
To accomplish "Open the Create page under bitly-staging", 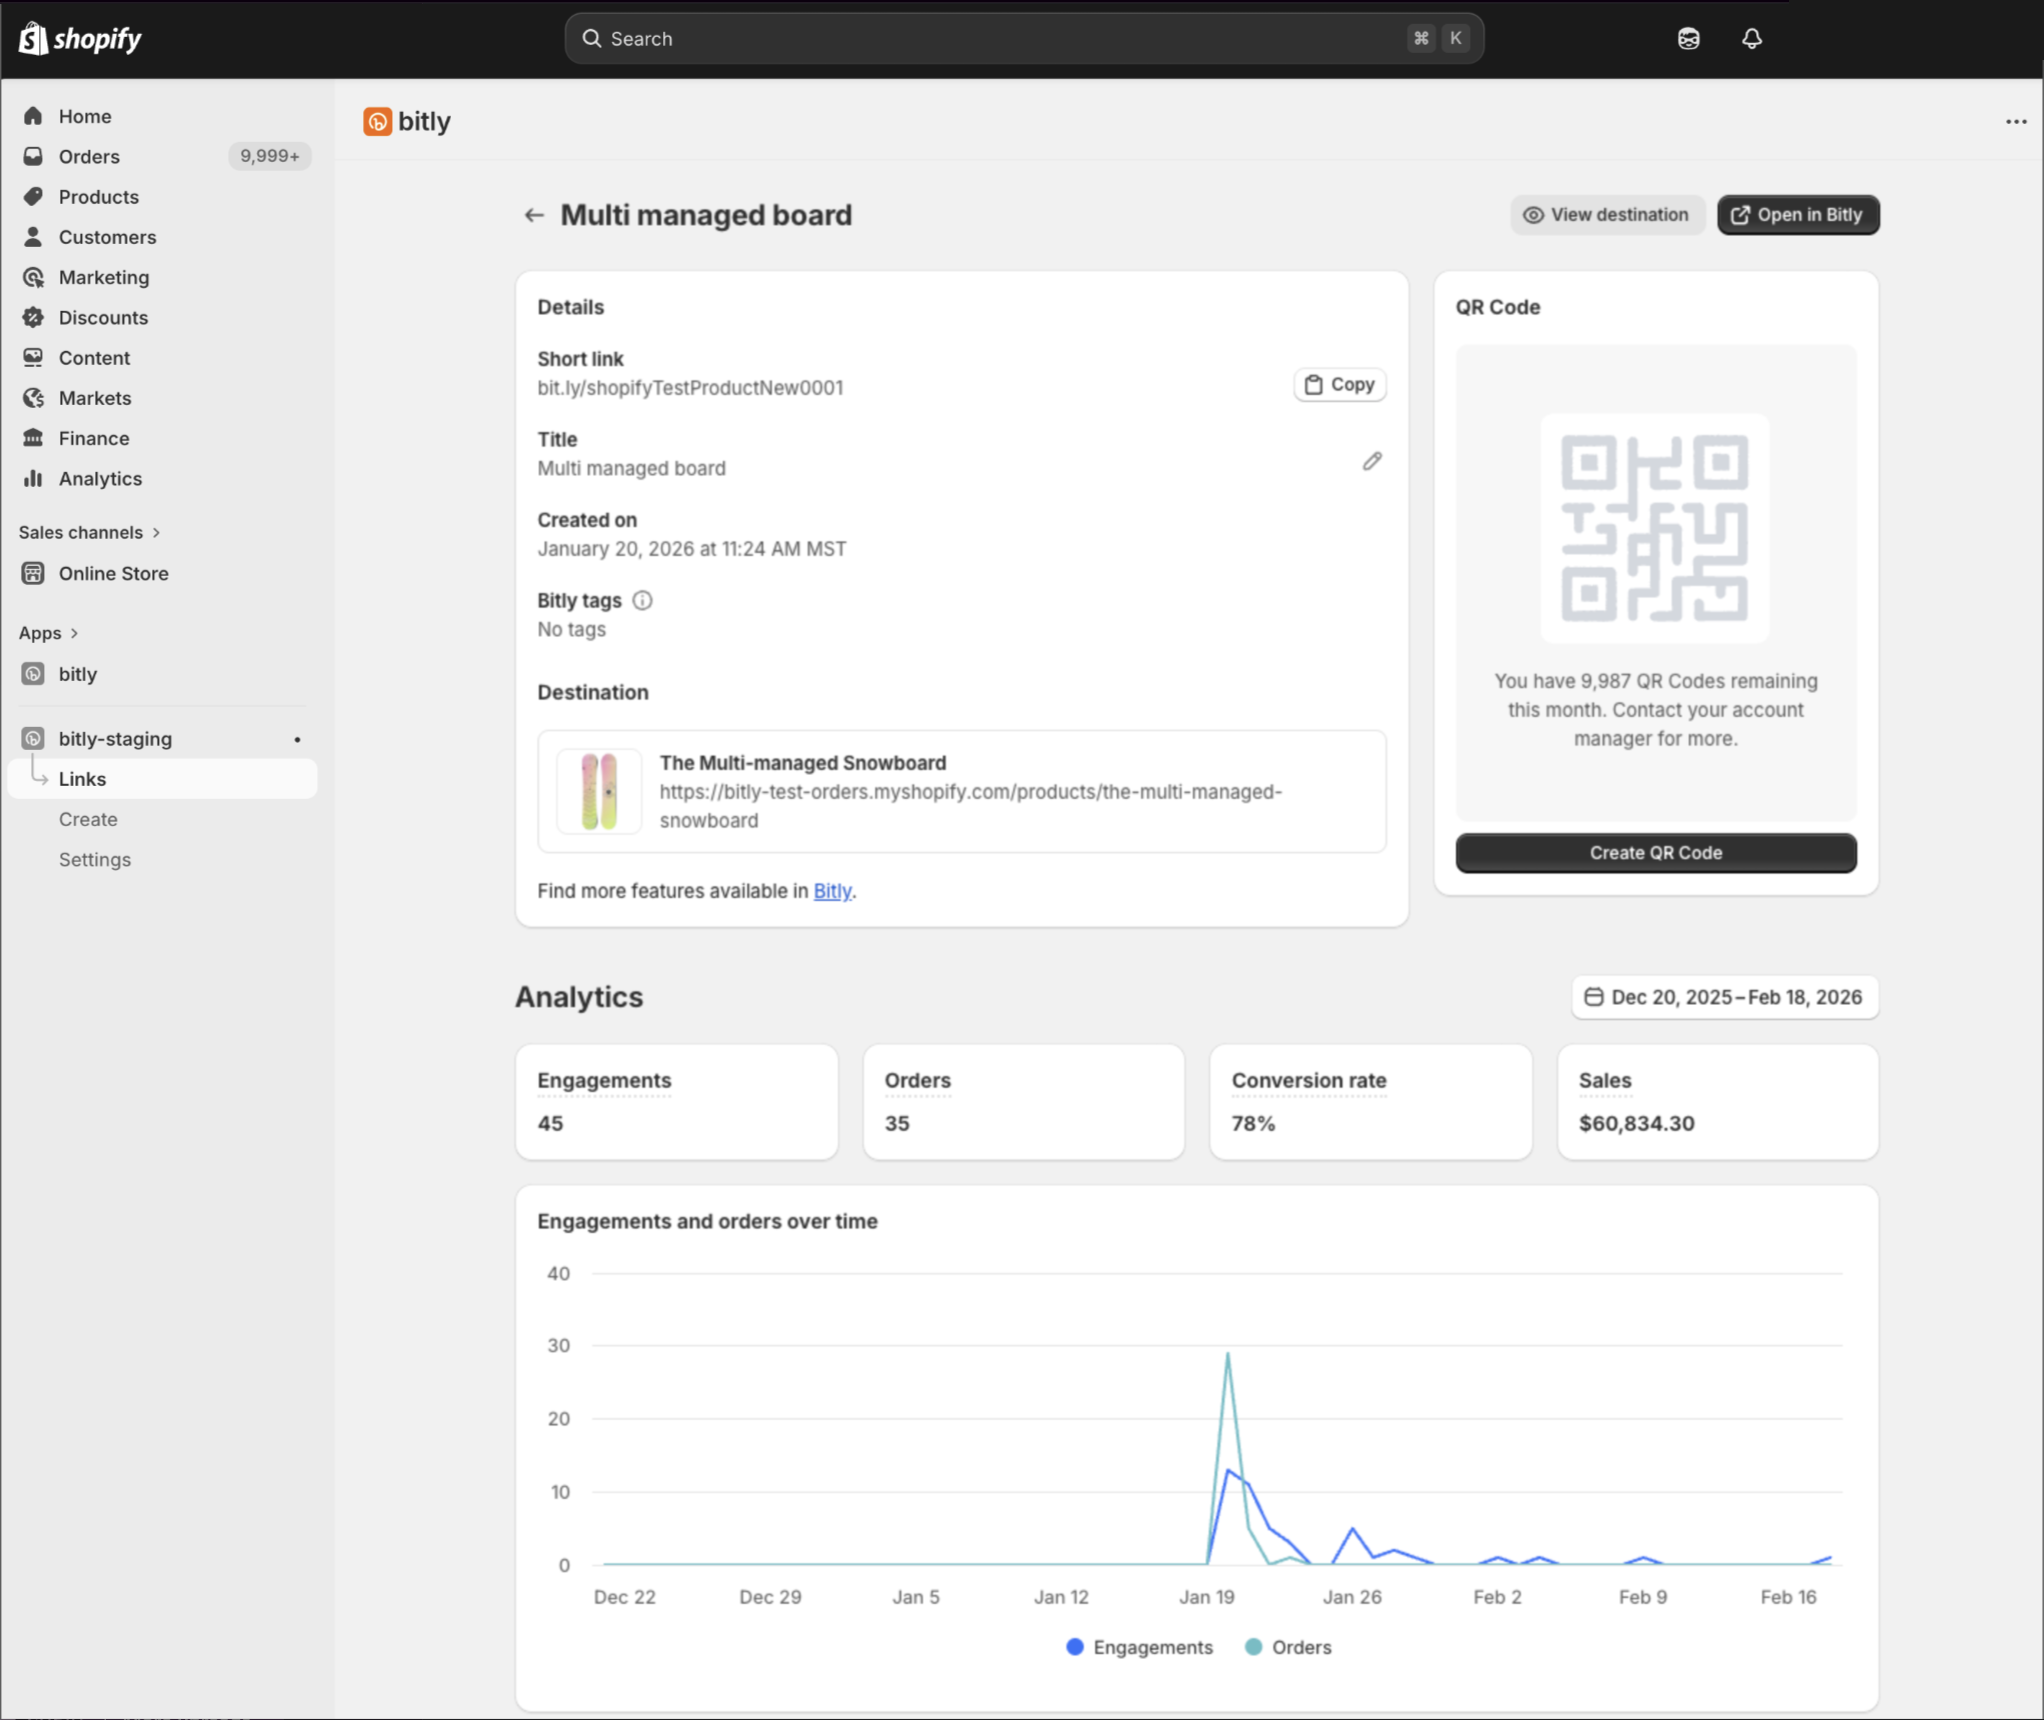I will click(88, 819).
